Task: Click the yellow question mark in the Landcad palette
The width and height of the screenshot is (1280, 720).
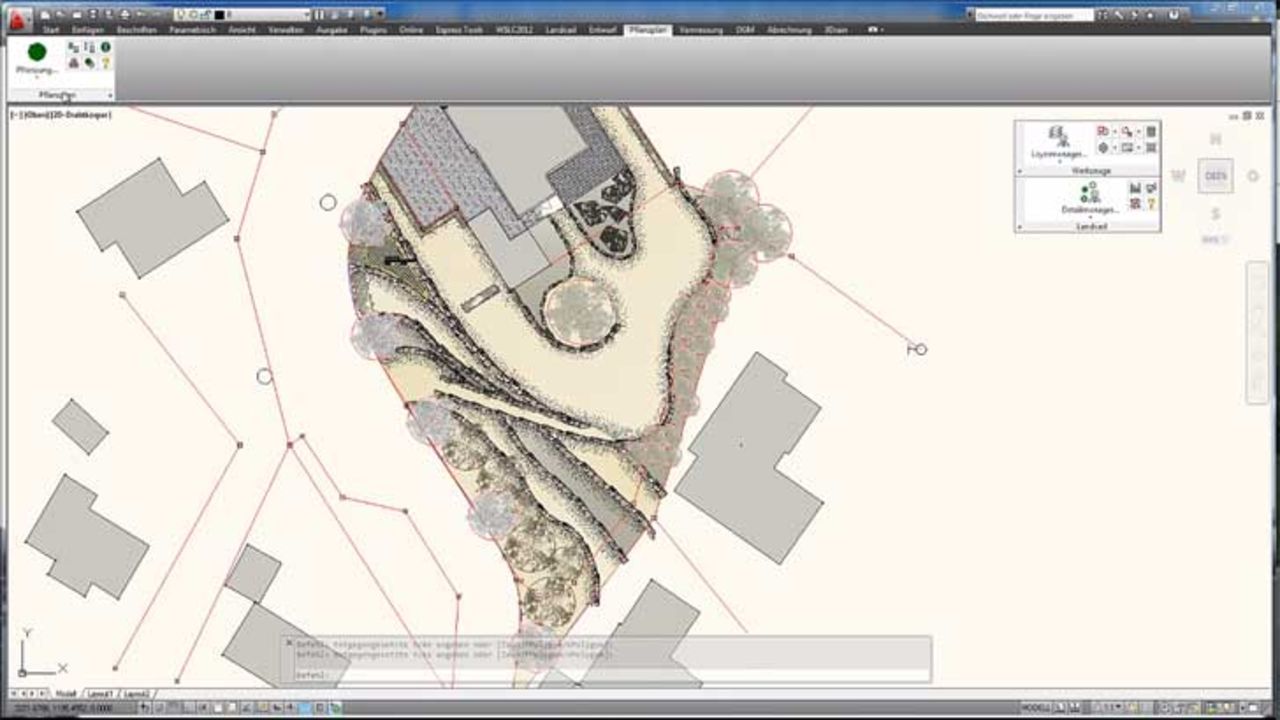Action: pyautogui.click(x=1151, y=203)
